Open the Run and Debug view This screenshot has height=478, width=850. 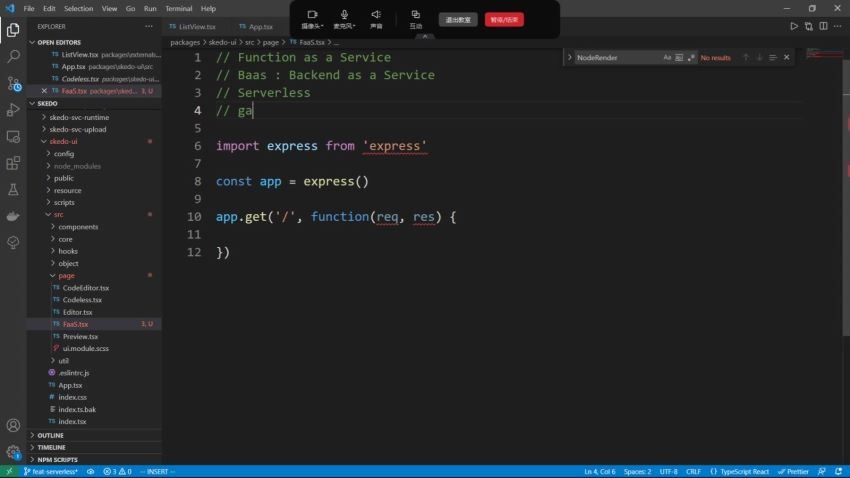click(13, 110)
